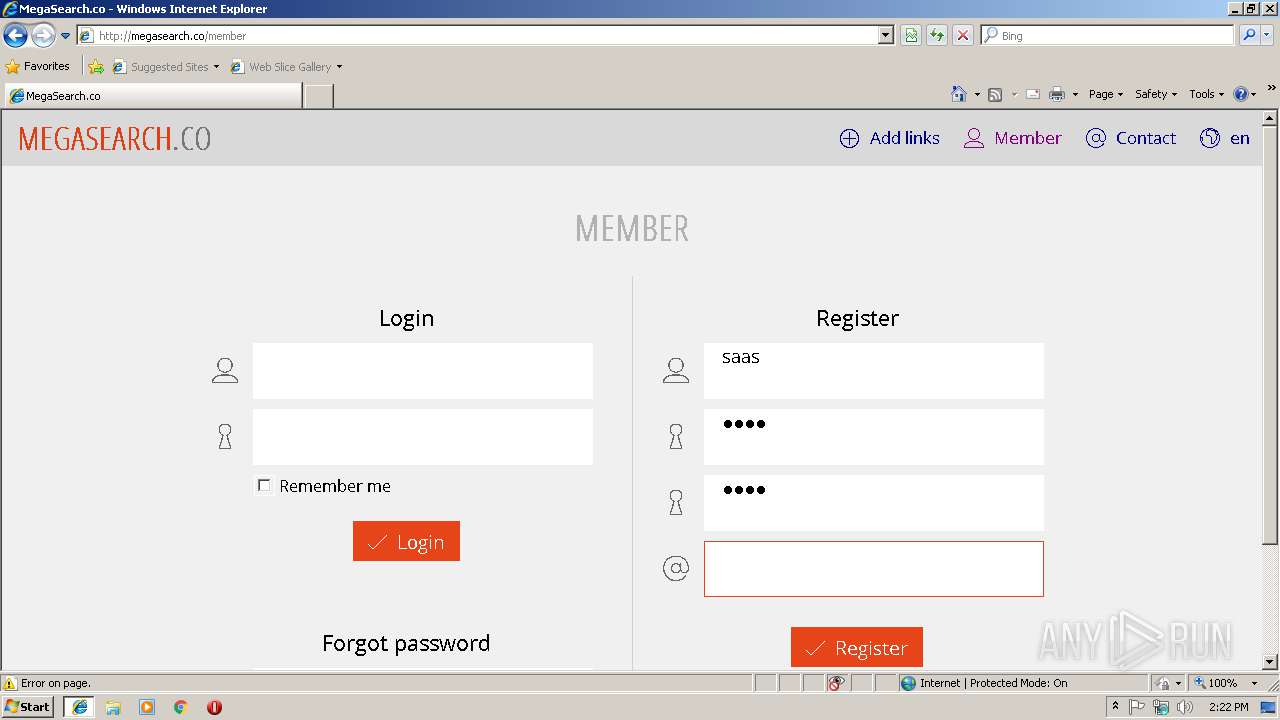Click the Suggested Sites dropdown arrow
This screenshot has height=720, width=1280.
click(216, 67)
